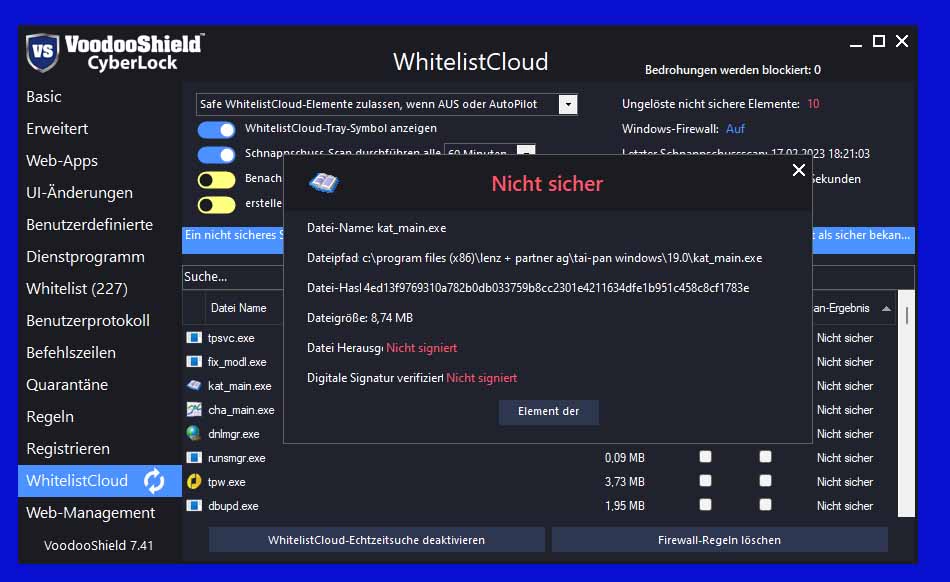This screenshot has height=582, width=950.
Task: Select the fix_modl.exe file icon
Action: (194, 362)
